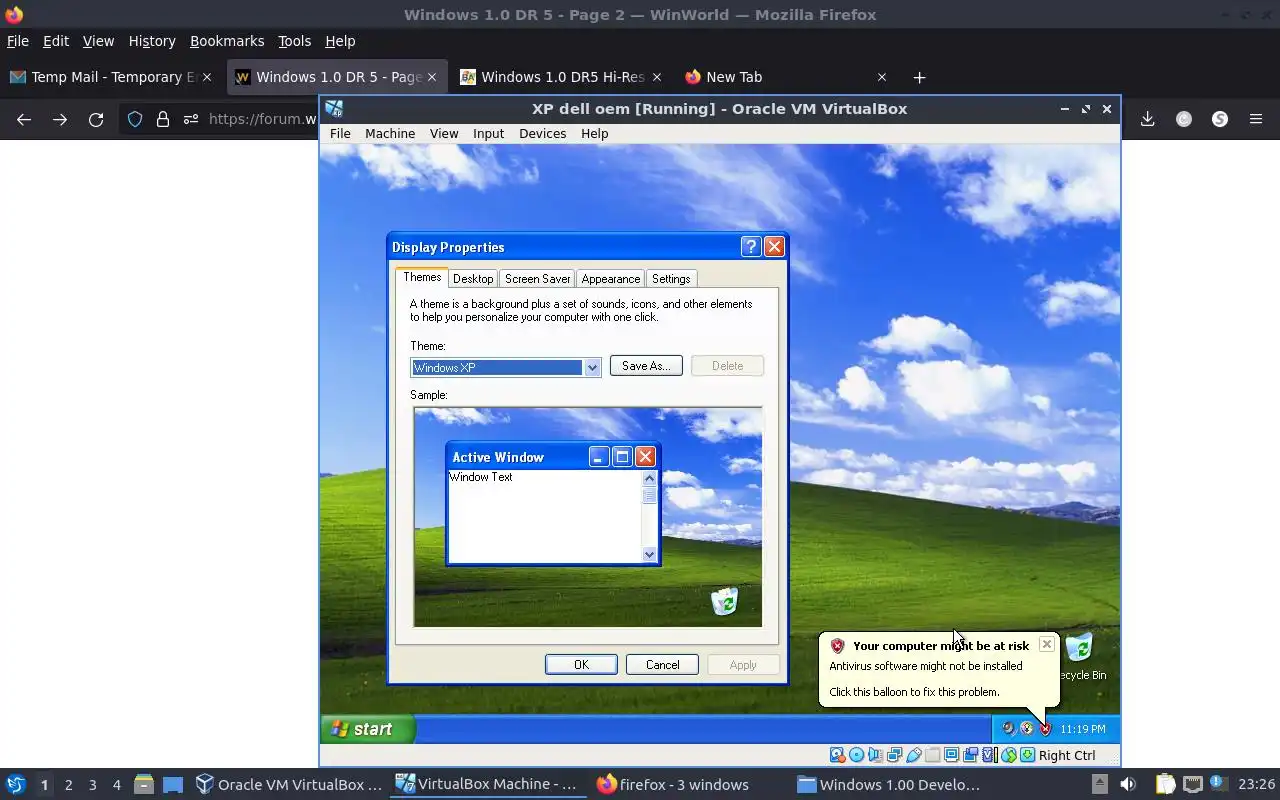This screenshot has width=1280, height=800.
Task: Click the VirtualBox audio status icon
Action: [x=875, y=755]
